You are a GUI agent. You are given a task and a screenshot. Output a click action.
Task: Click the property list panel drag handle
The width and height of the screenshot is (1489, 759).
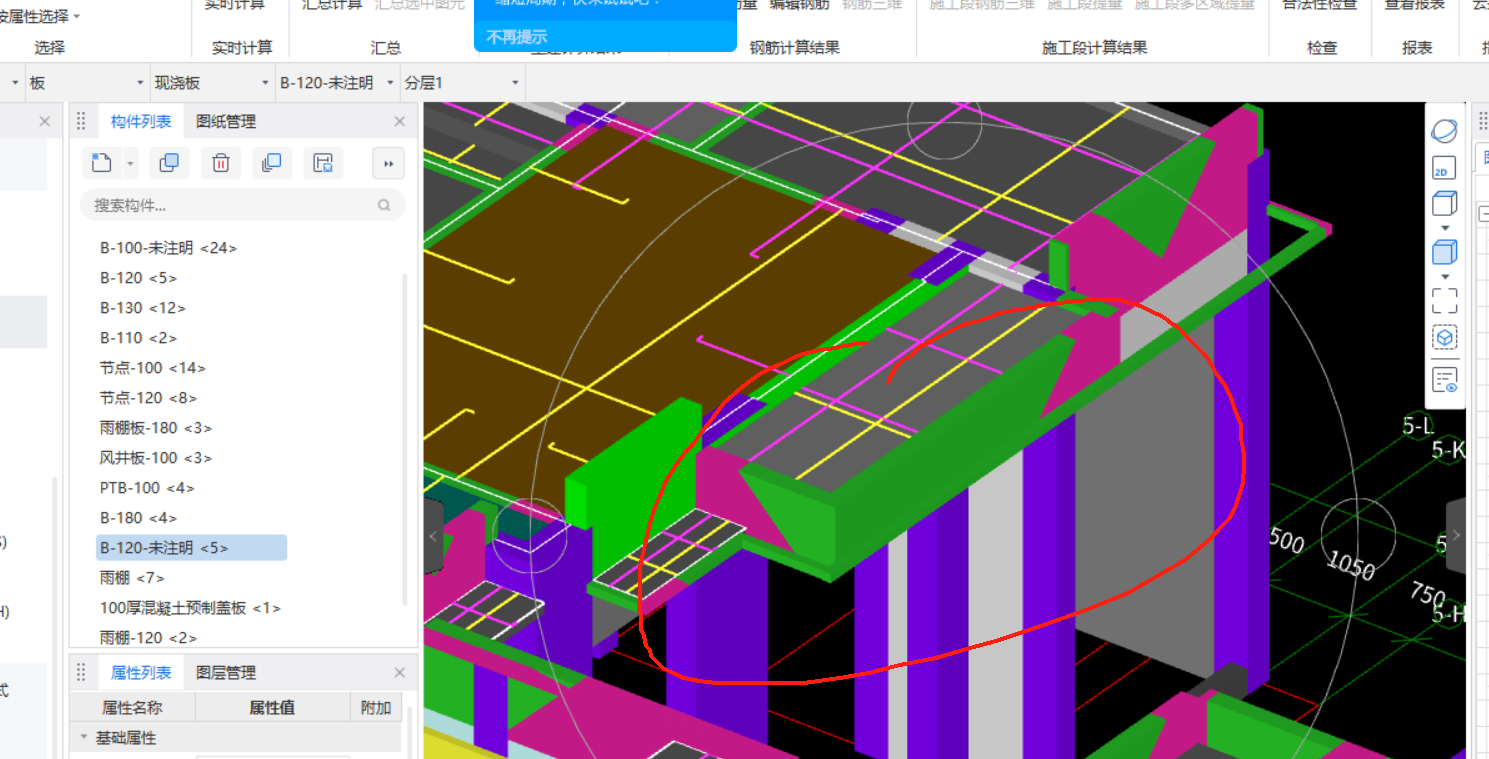(x=82, y=672)
